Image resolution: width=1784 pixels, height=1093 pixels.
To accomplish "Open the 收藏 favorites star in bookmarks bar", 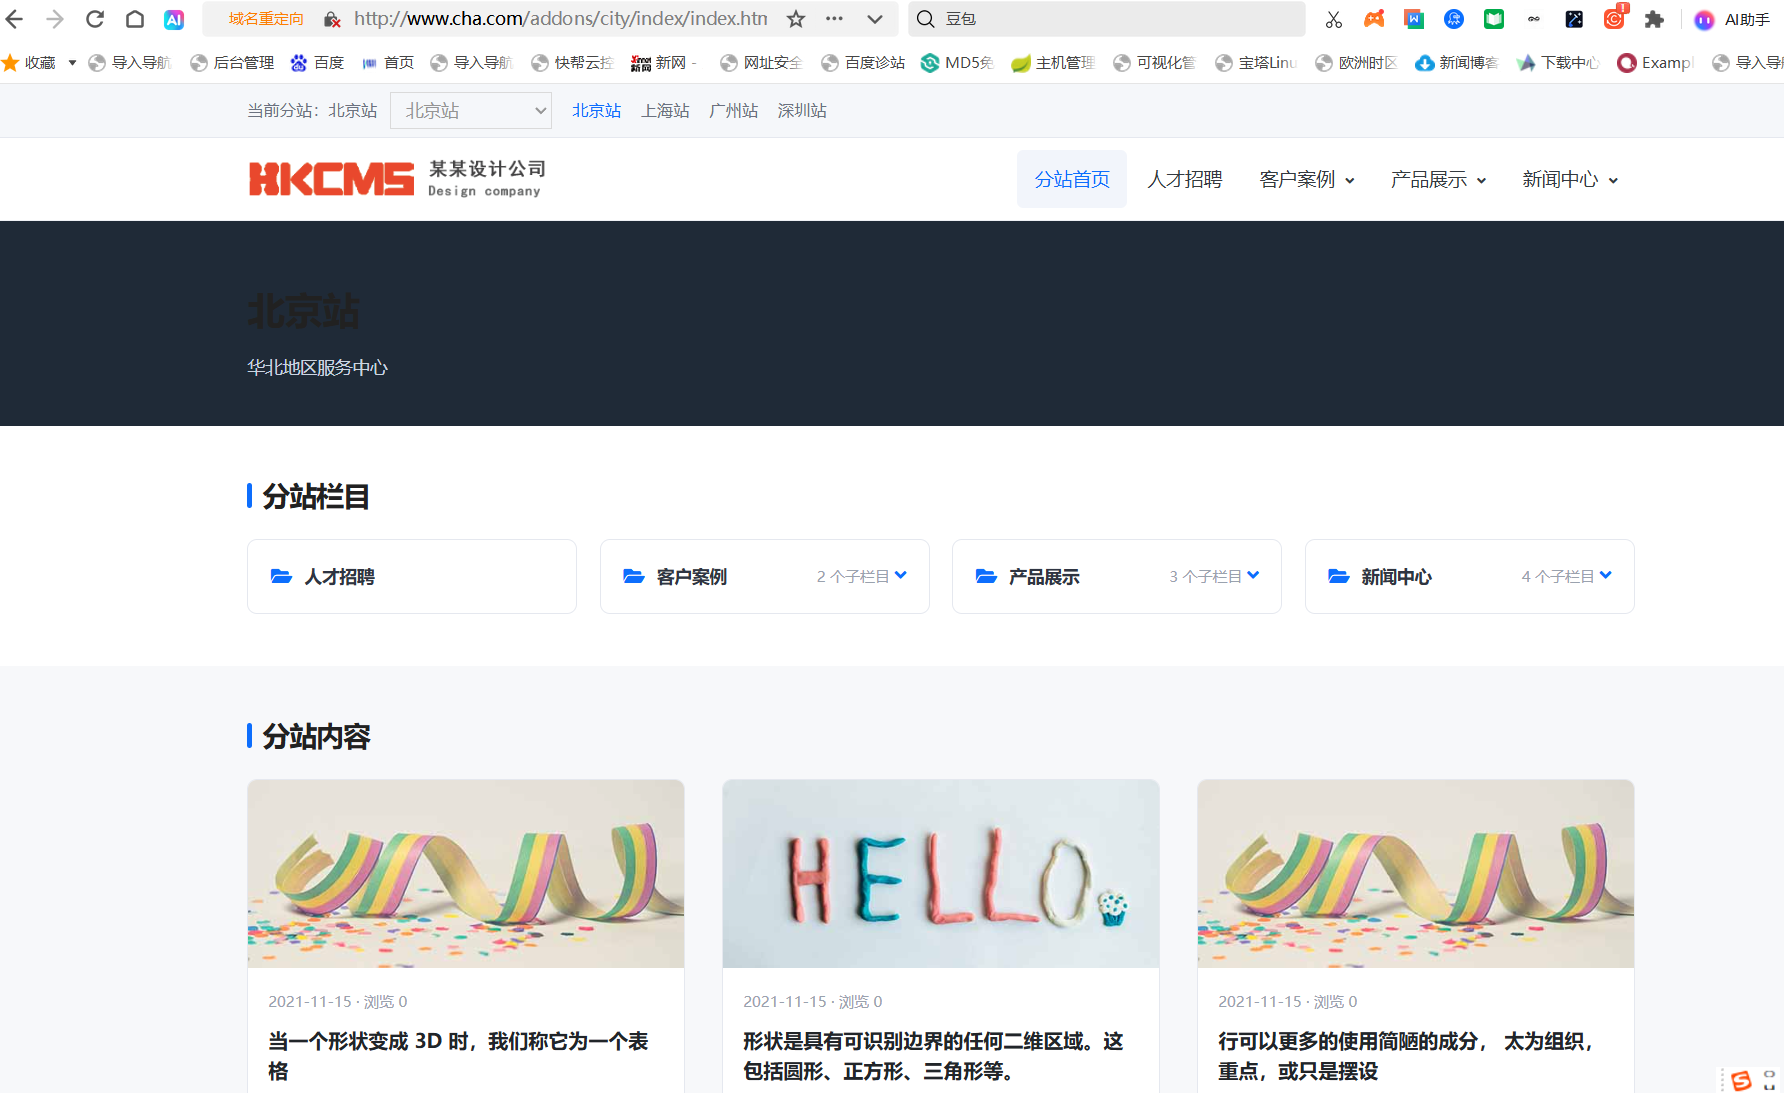I will 10,63.
